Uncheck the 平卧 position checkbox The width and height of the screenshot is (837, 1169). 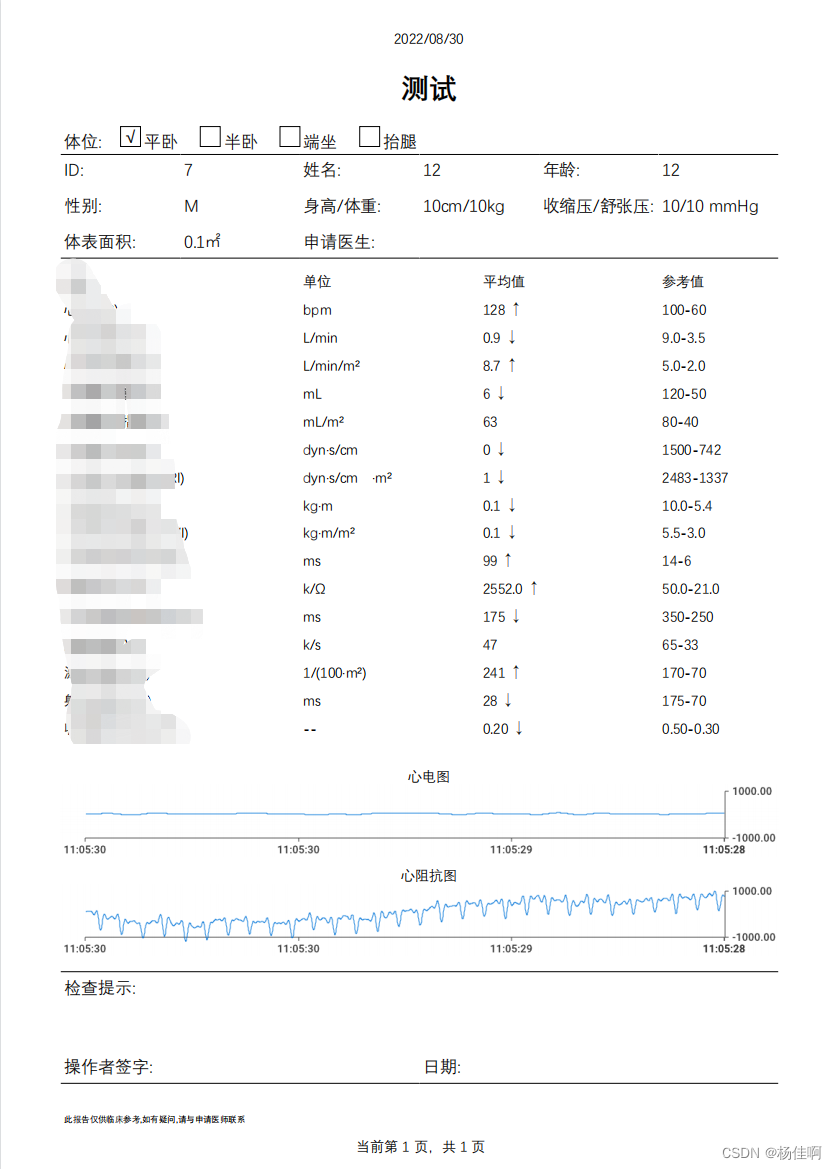tap(130, 135)
